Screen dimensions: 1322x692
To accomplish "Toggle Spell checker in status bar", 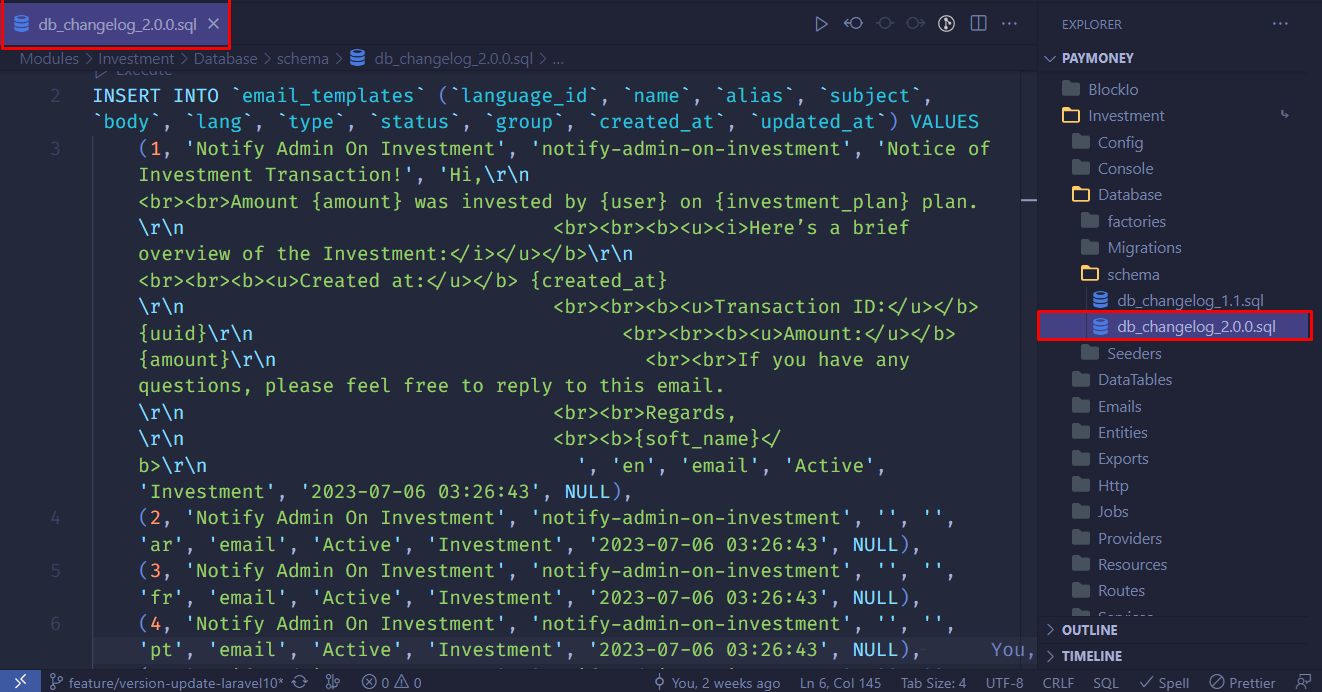I will 1164,682.
